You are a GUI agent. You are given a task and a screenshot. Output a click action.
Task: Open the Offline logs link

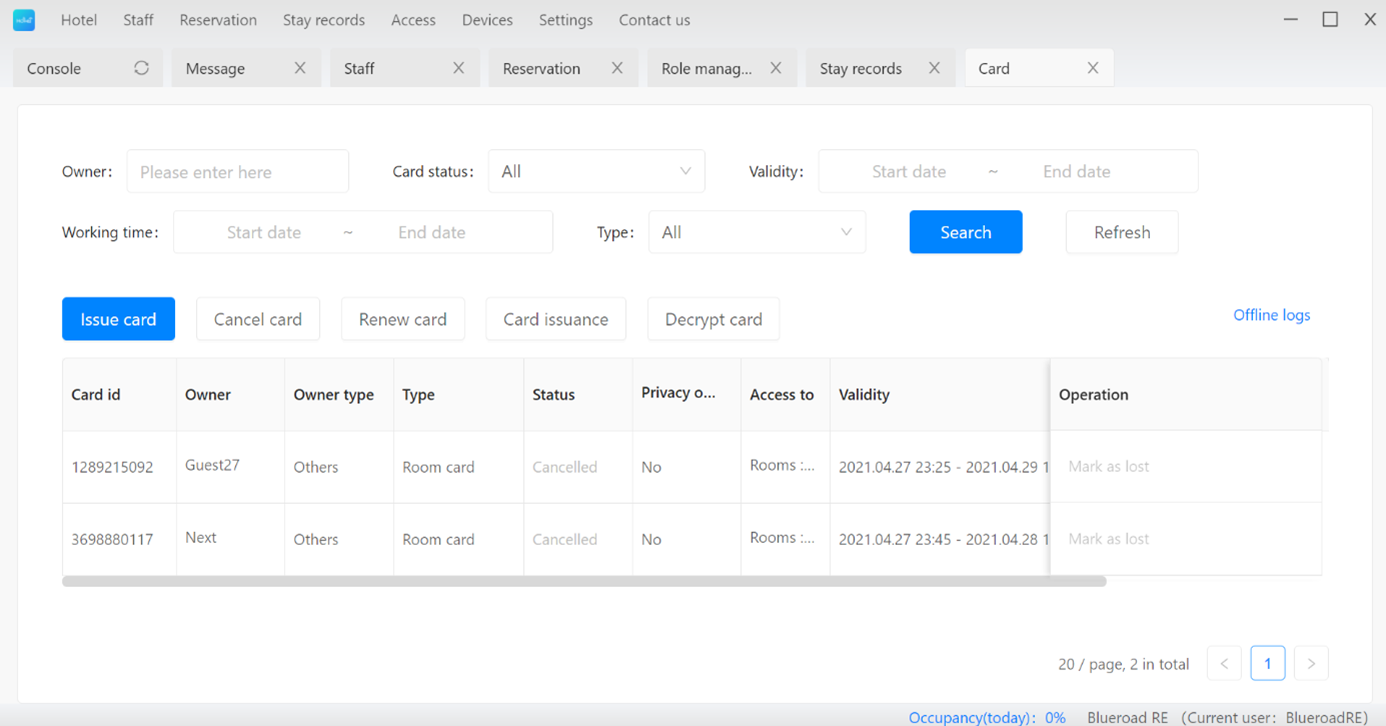coord(1271,315)
